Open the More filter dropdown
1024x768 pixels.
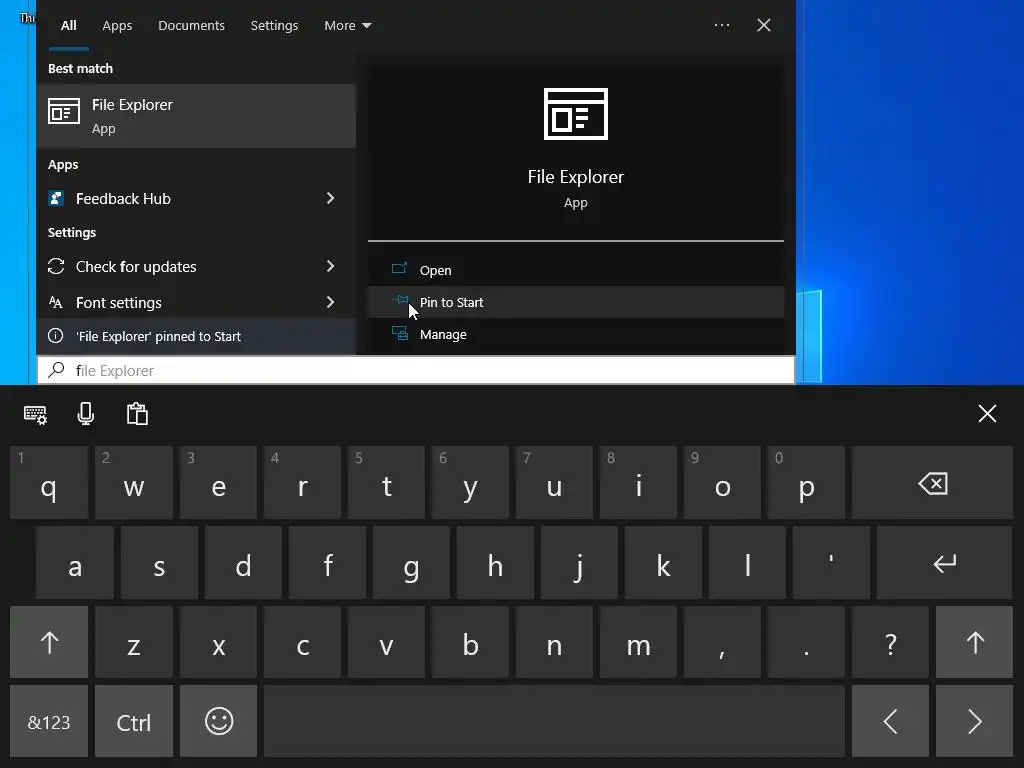[347, 25]
